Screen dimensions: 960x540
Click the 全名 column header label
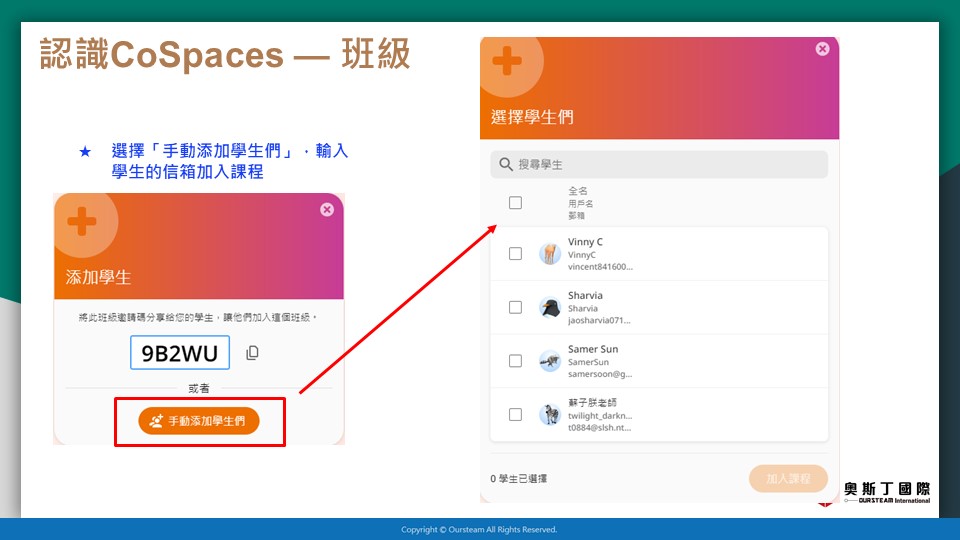[x=577, y=191]
